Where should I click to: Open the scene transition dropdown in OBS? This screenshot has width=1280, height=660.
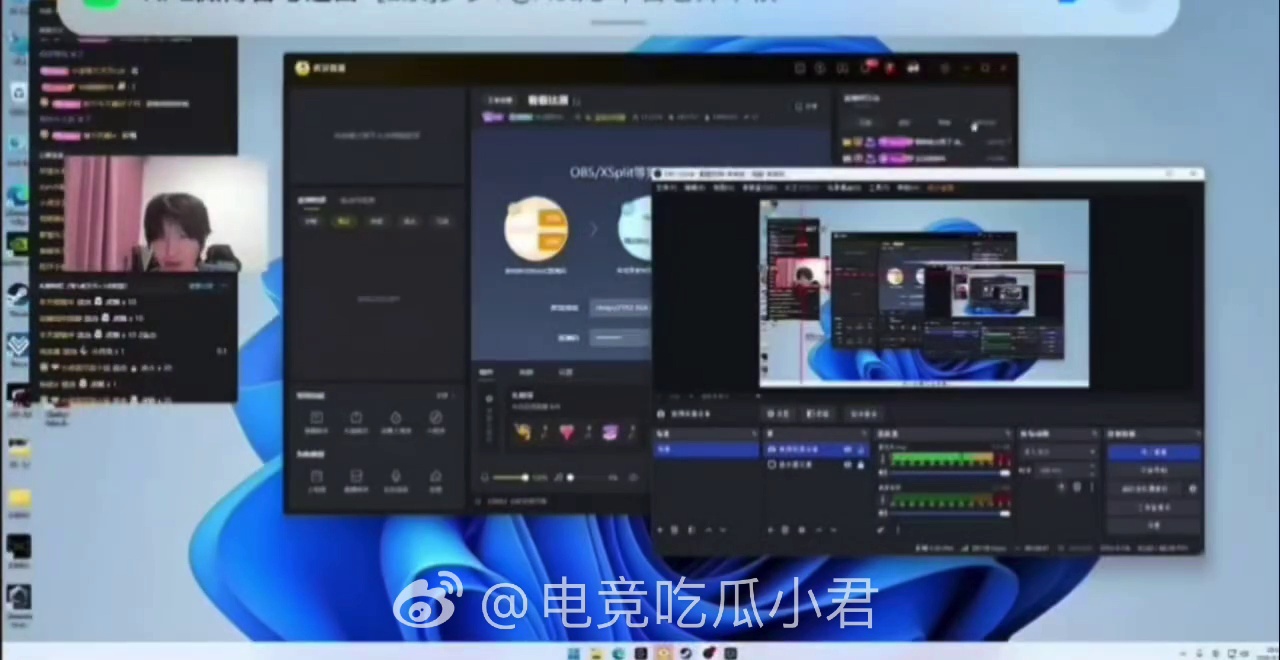click(1058, 452)
